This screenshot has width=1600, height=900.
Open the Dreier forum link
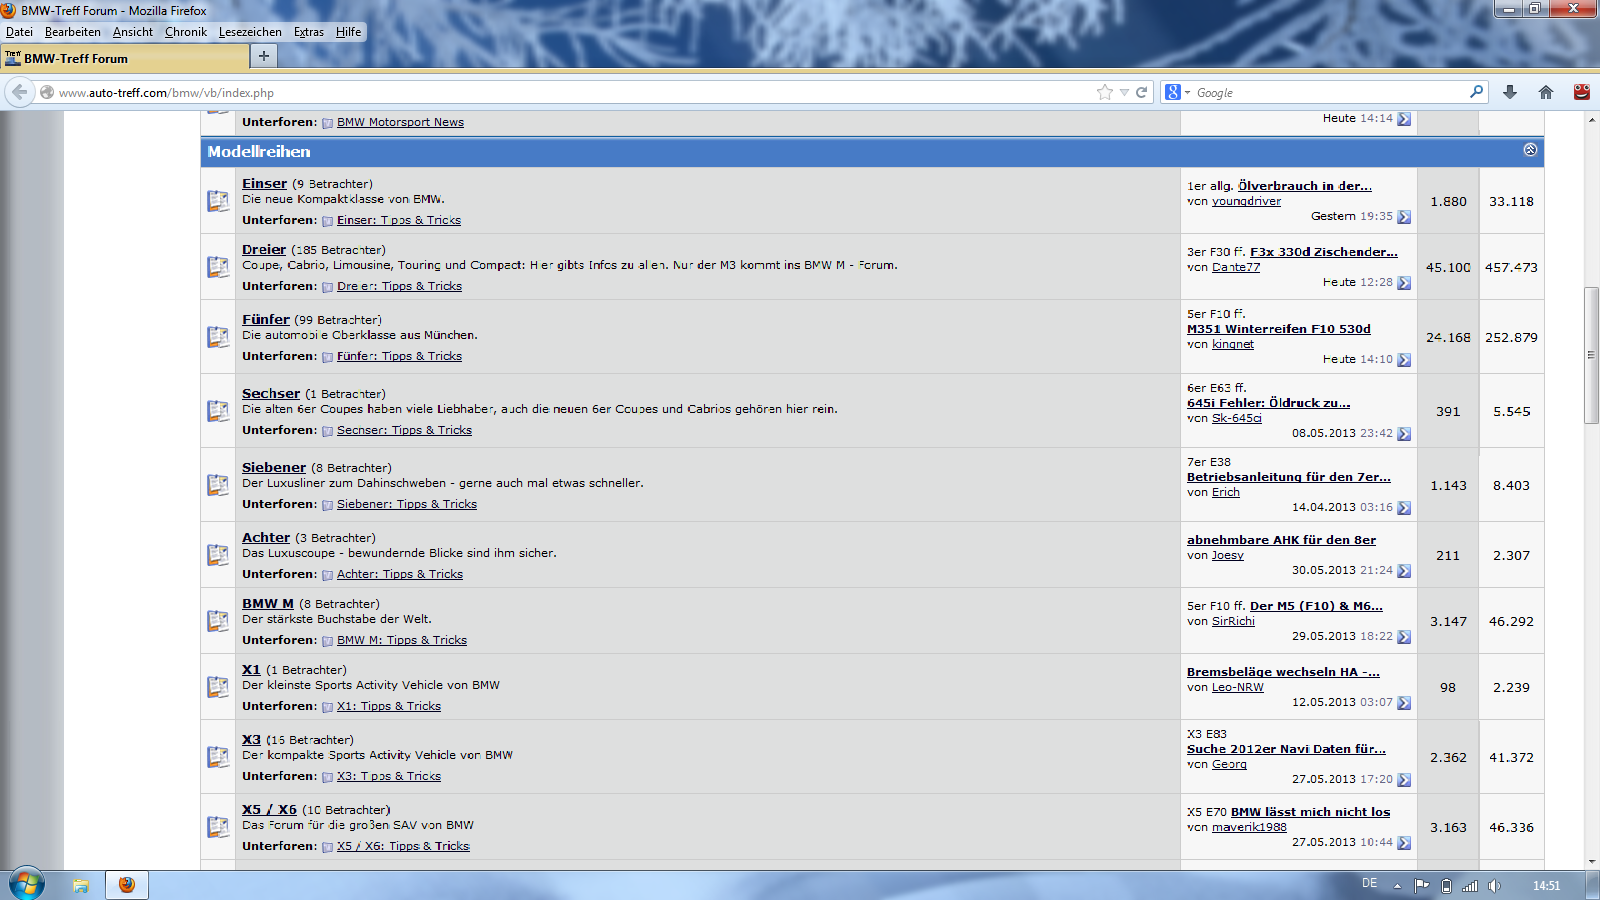pos(264,249)
